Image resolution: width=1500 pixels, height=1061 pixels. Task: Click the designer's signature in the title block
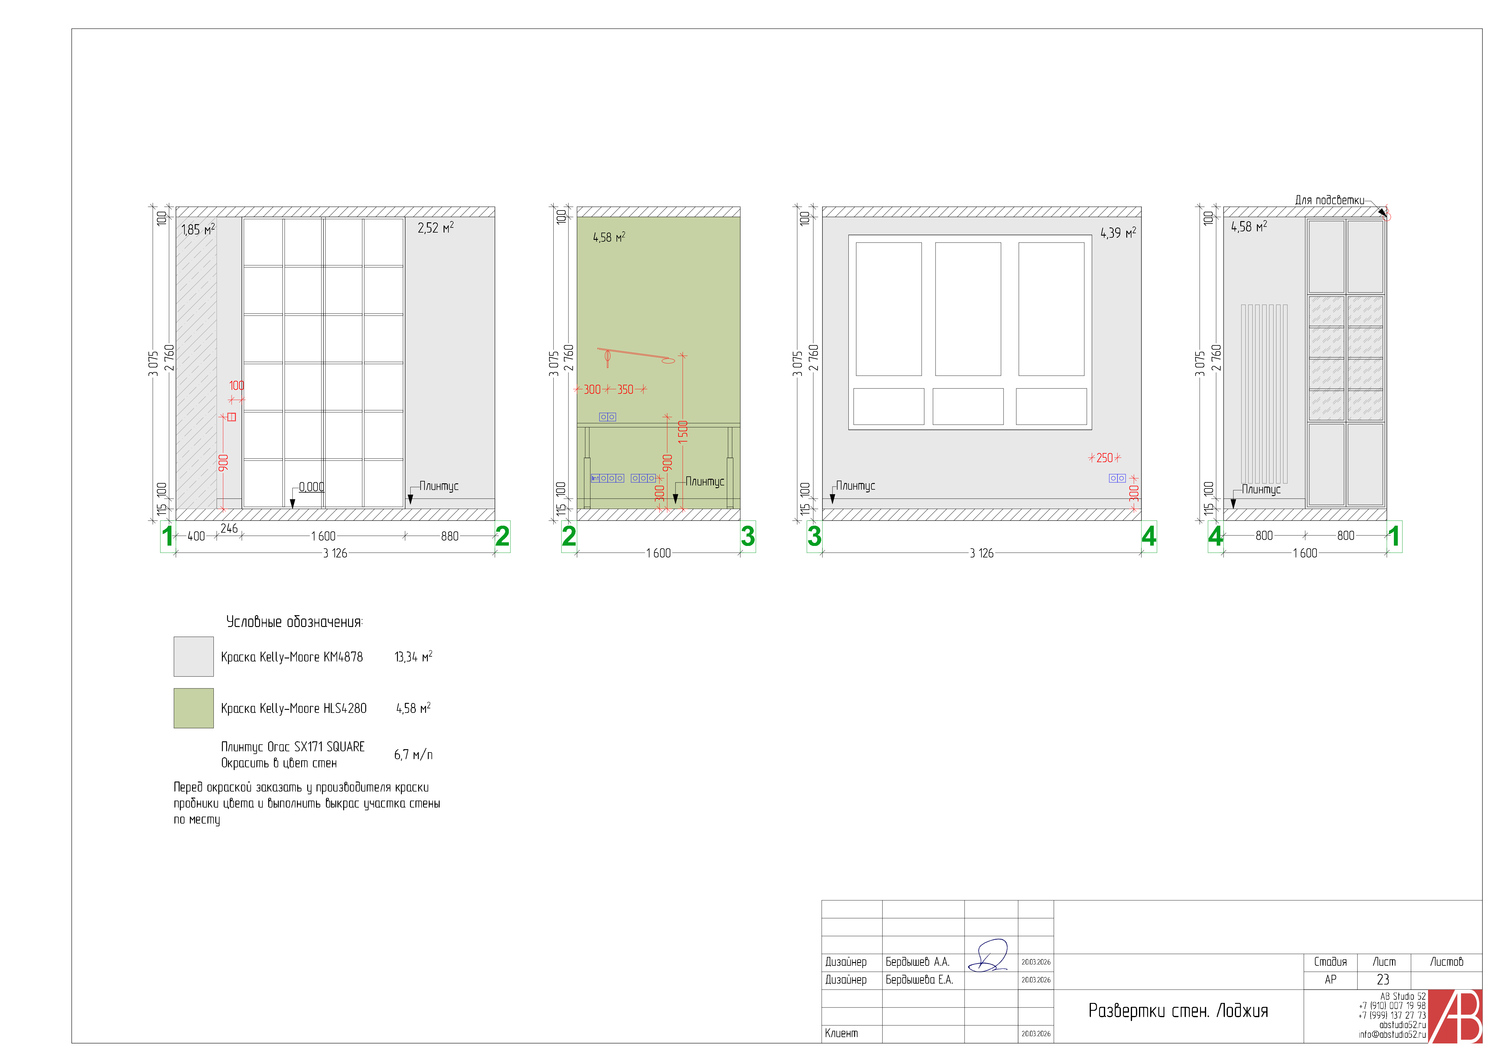coord(990,957)
